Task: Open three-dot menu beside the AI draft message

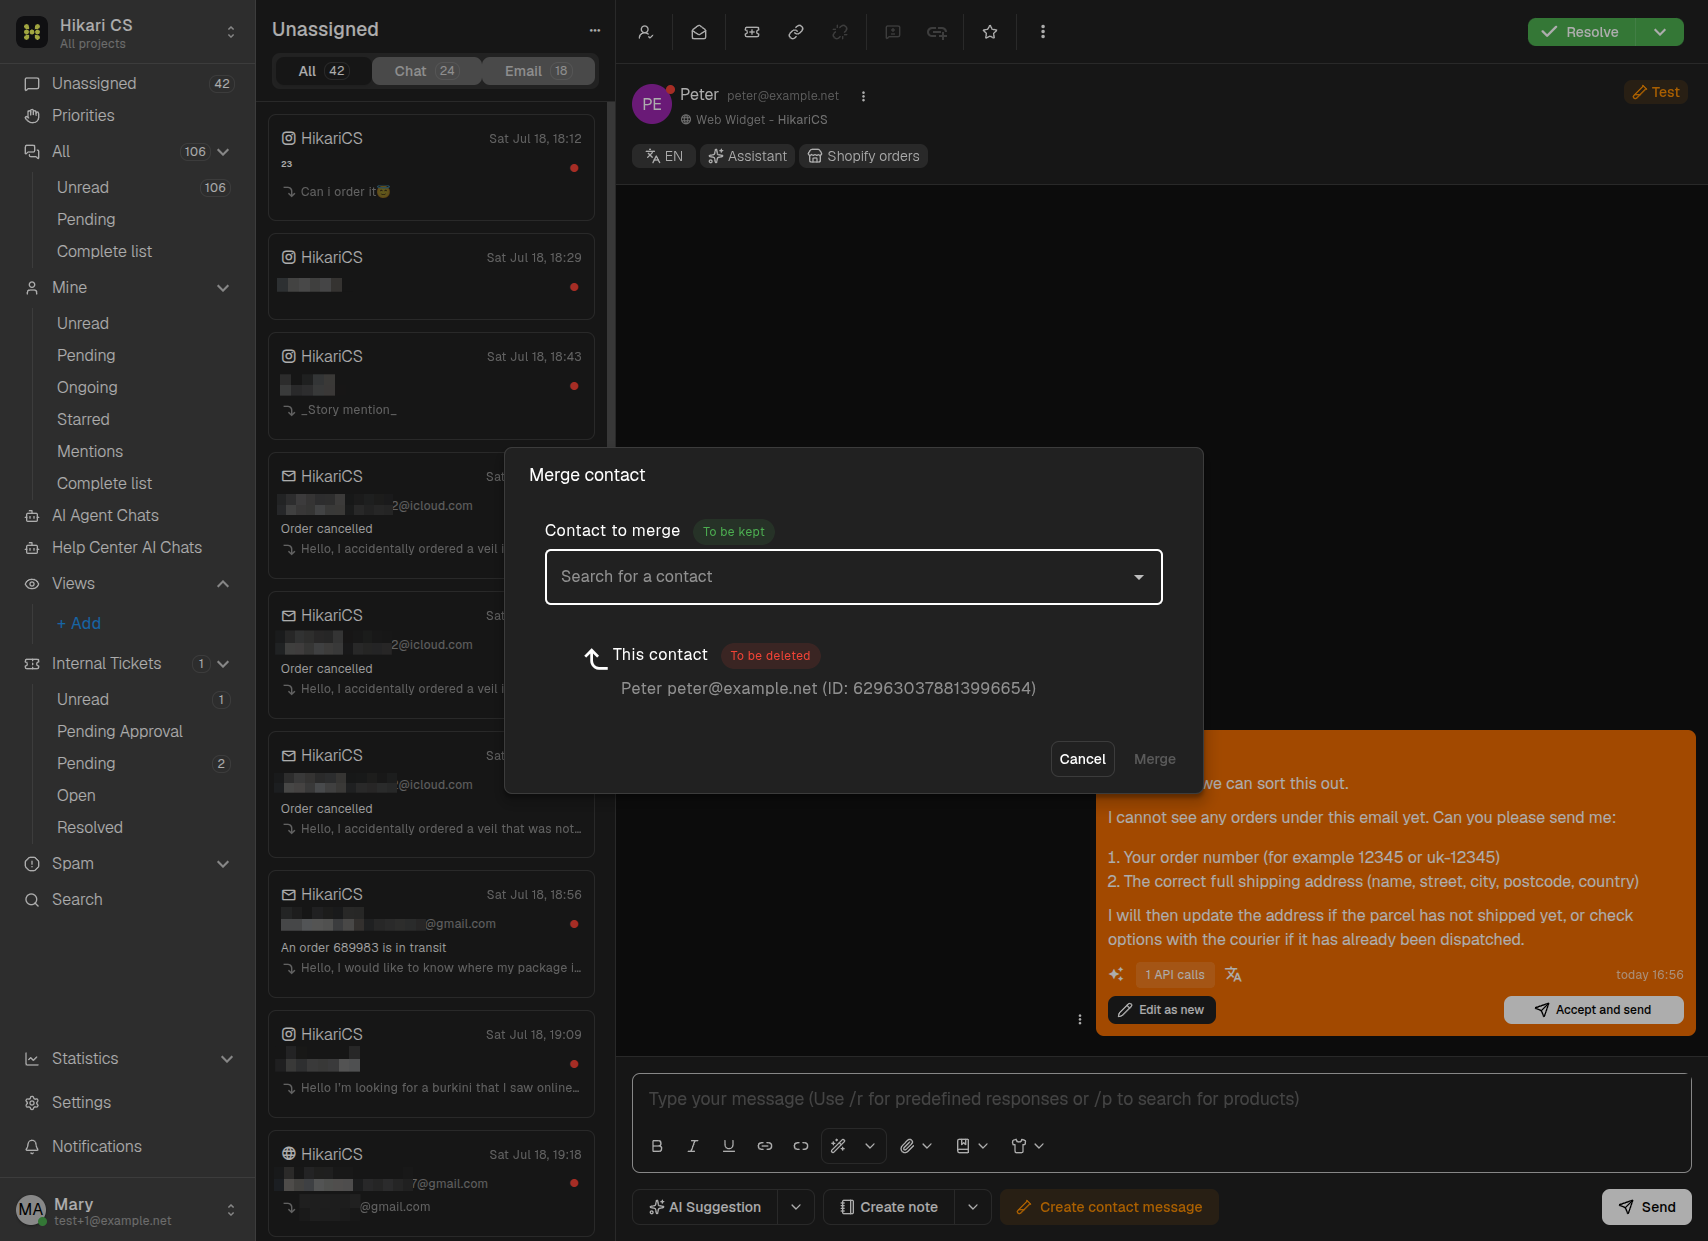Action: tap(1080, 1020)
